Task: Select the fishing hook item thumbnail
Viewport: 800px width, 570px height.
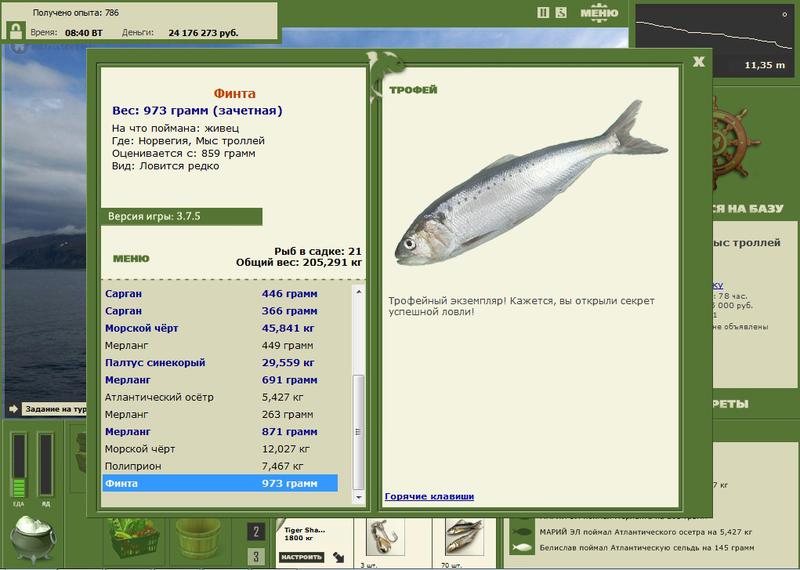Action: point(385,537)
